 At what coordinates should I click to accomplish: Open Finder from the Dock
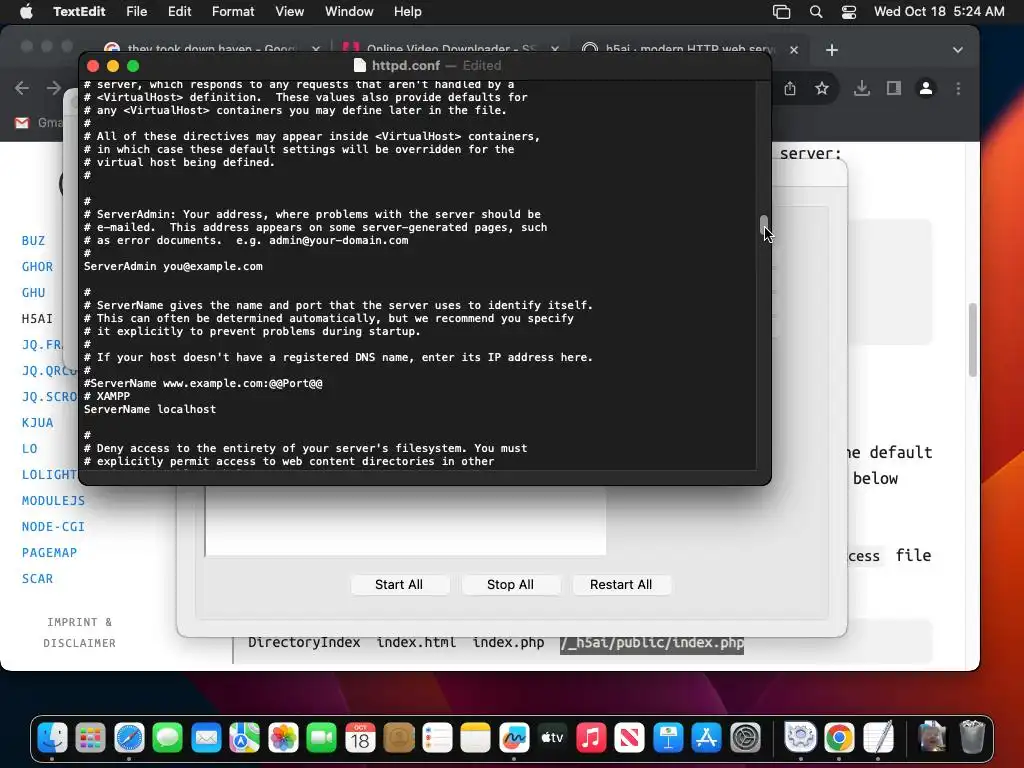[x=52, y=738]
